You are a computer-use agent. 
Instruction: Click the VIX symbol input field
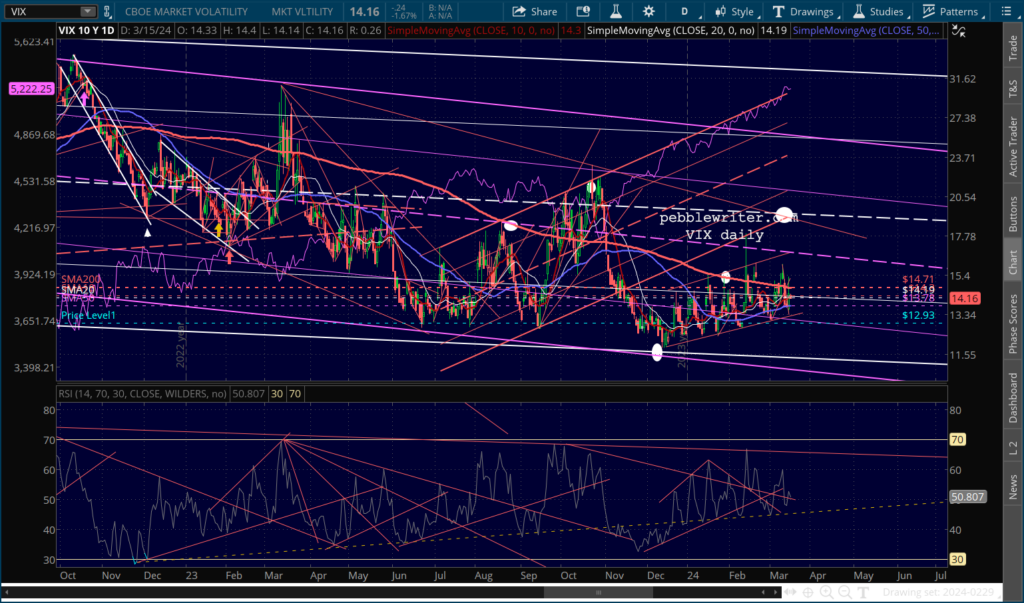40,12
